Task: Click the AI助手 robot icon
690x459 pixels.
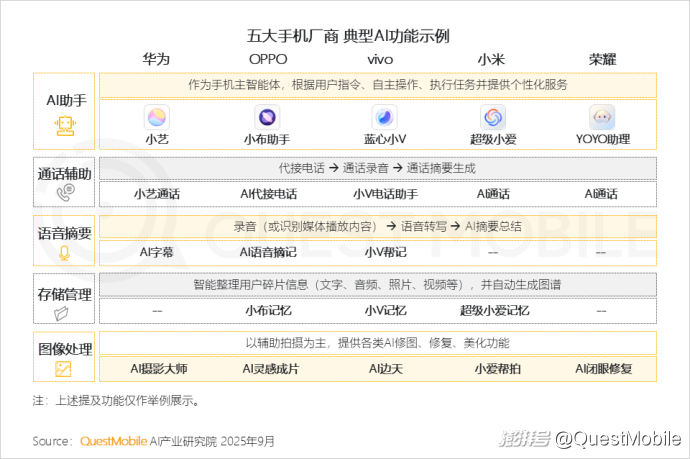Action: [64, 127]
